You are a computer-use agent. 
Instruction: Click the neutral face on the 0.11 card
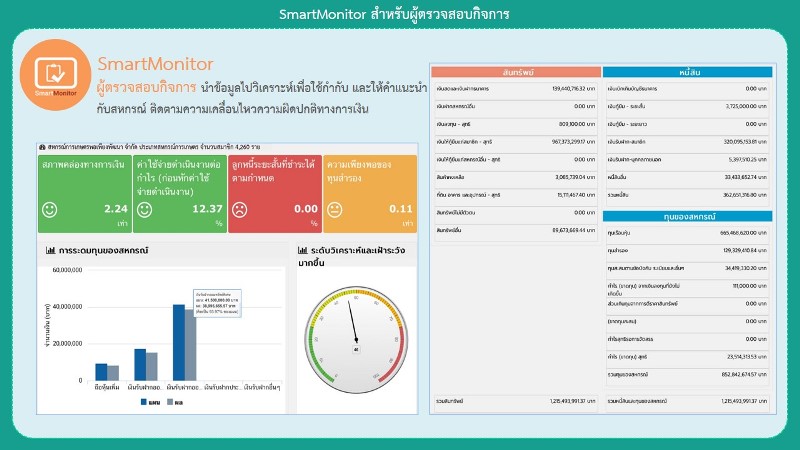(x=335, y=210)
